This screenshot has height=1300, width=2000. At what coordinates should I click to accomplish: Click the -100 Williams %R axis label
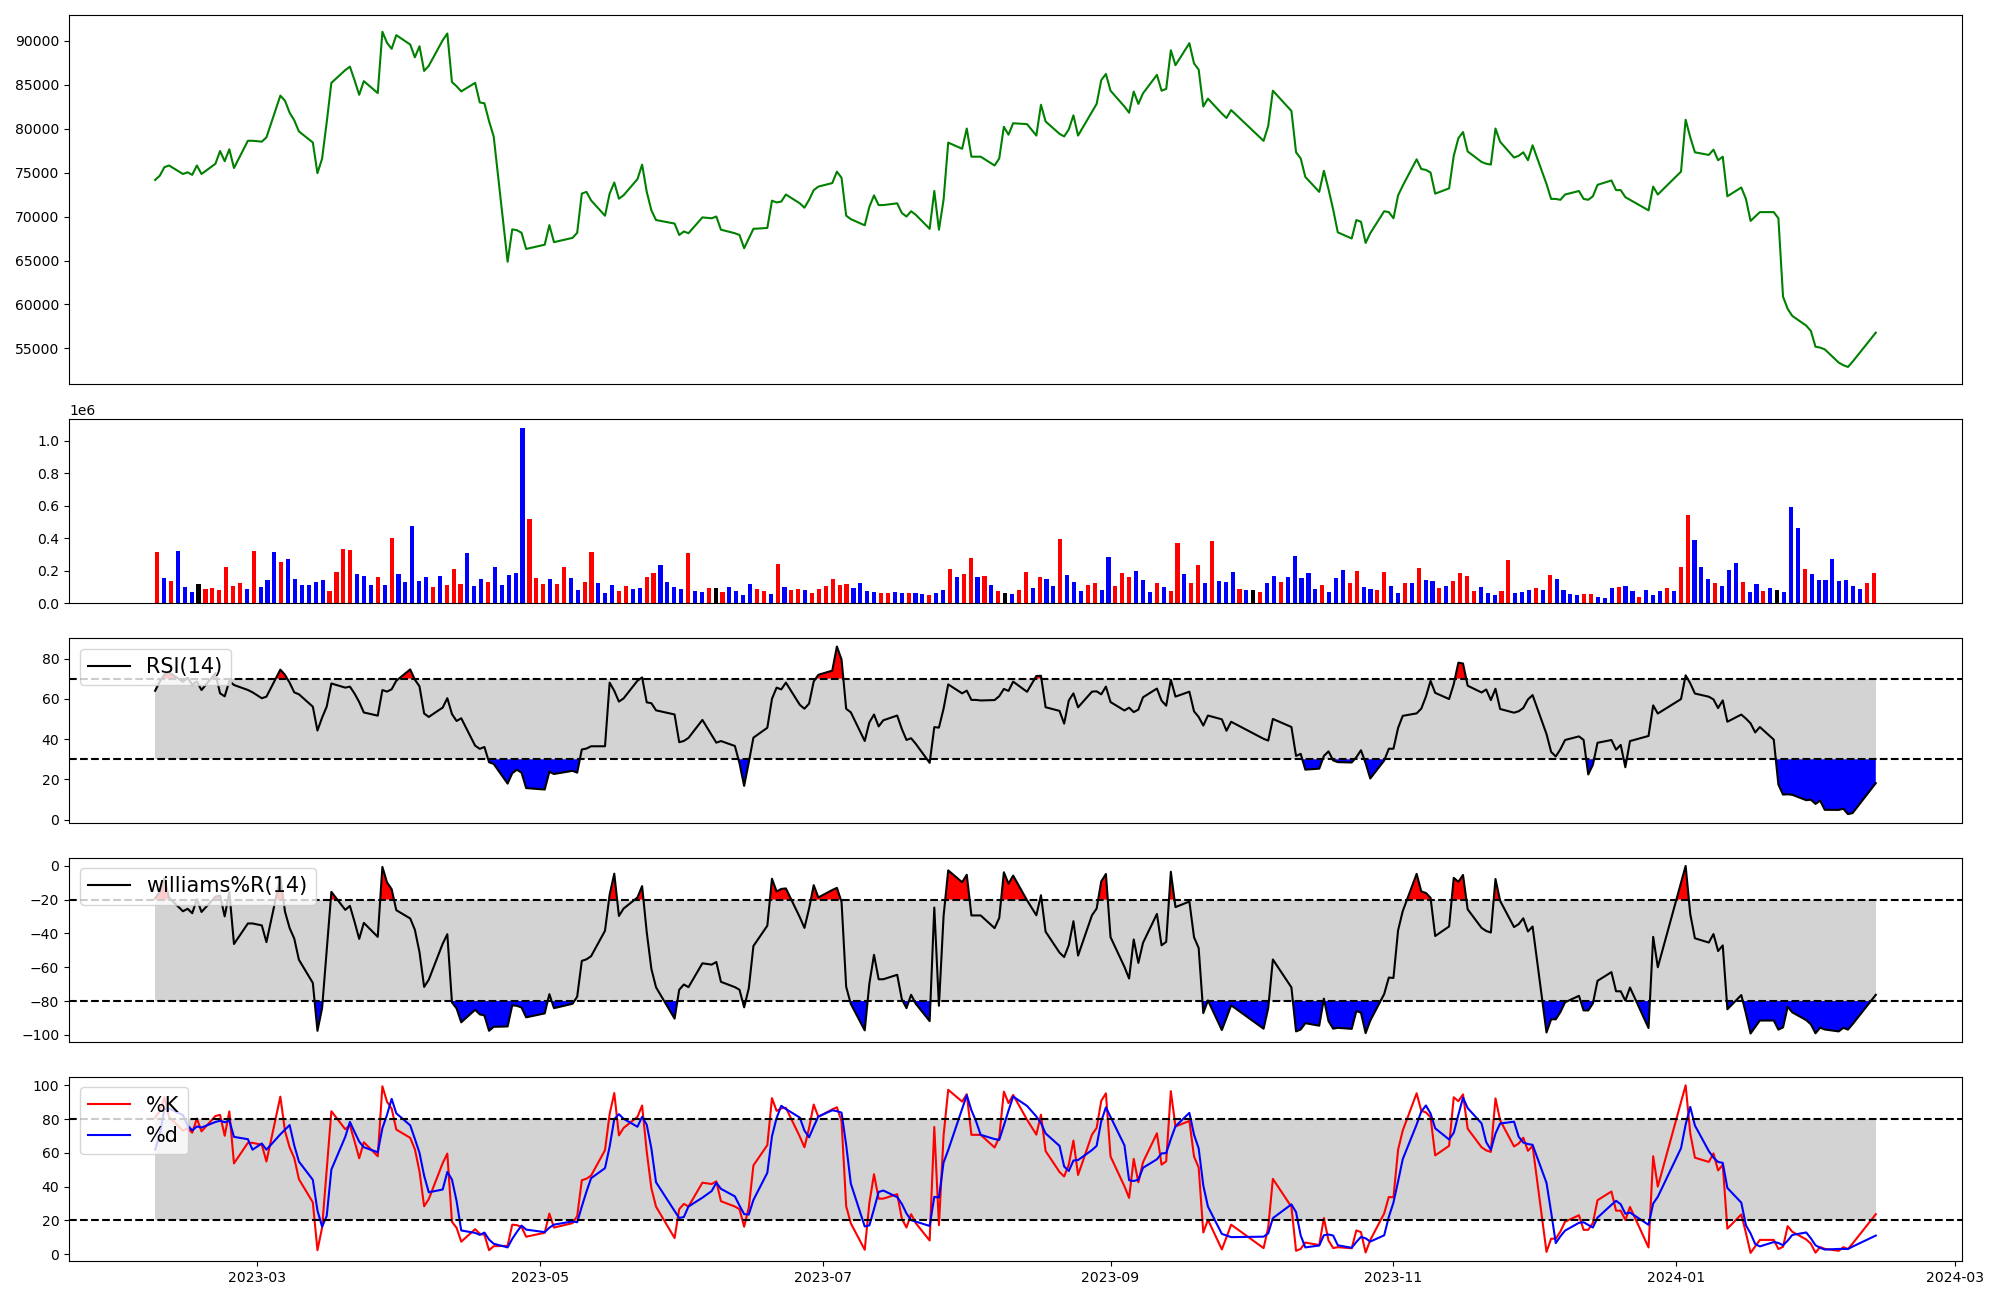[42, 1035]
